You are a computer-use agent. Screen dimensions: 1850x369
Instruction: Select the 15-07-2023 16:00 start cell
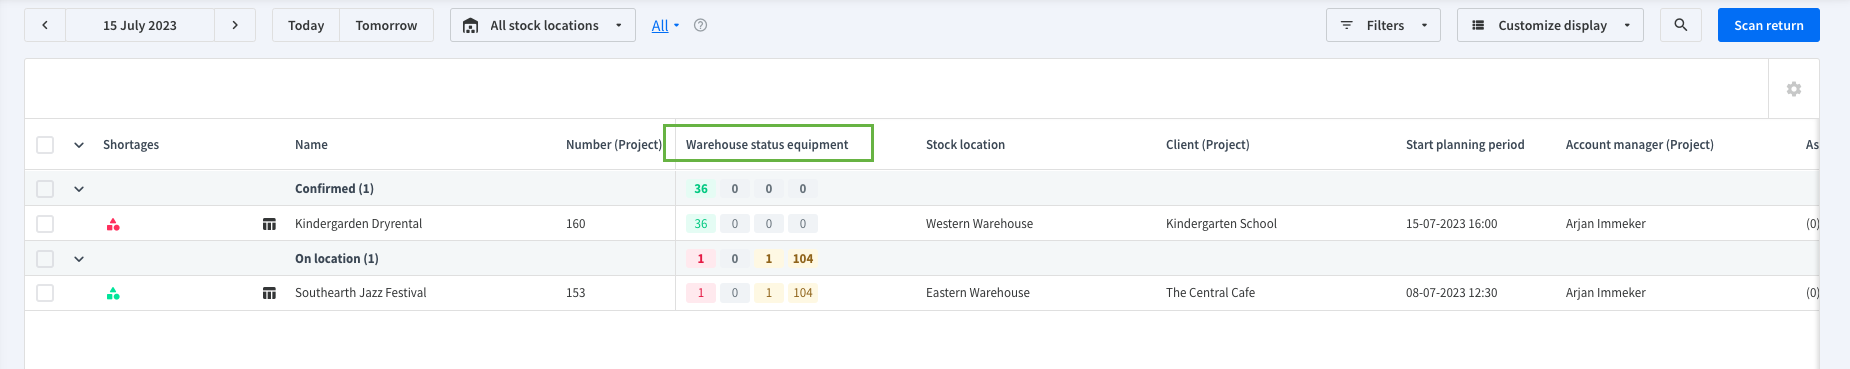tap(1451, 224)
